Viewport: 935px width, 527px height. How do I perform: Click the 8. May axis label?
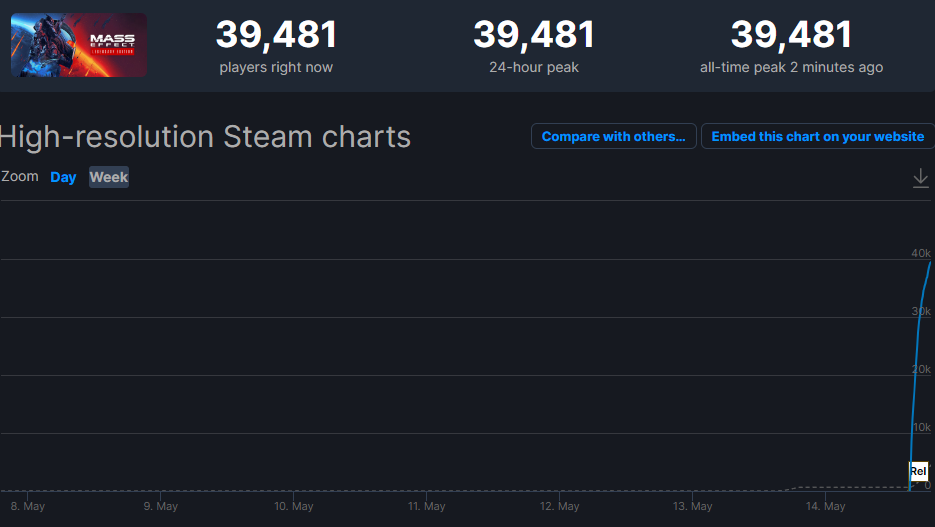[27, 506]
